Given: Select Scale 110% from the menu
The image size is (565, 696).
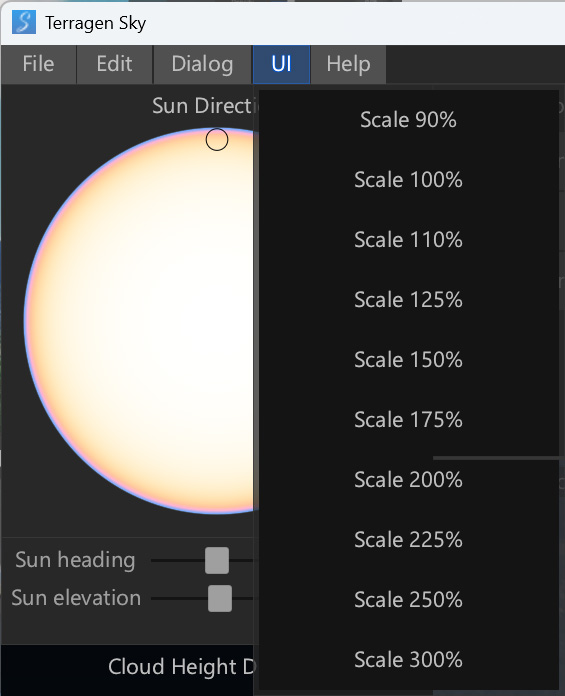Looking at the screenshot, I should (x=408, y=240).
